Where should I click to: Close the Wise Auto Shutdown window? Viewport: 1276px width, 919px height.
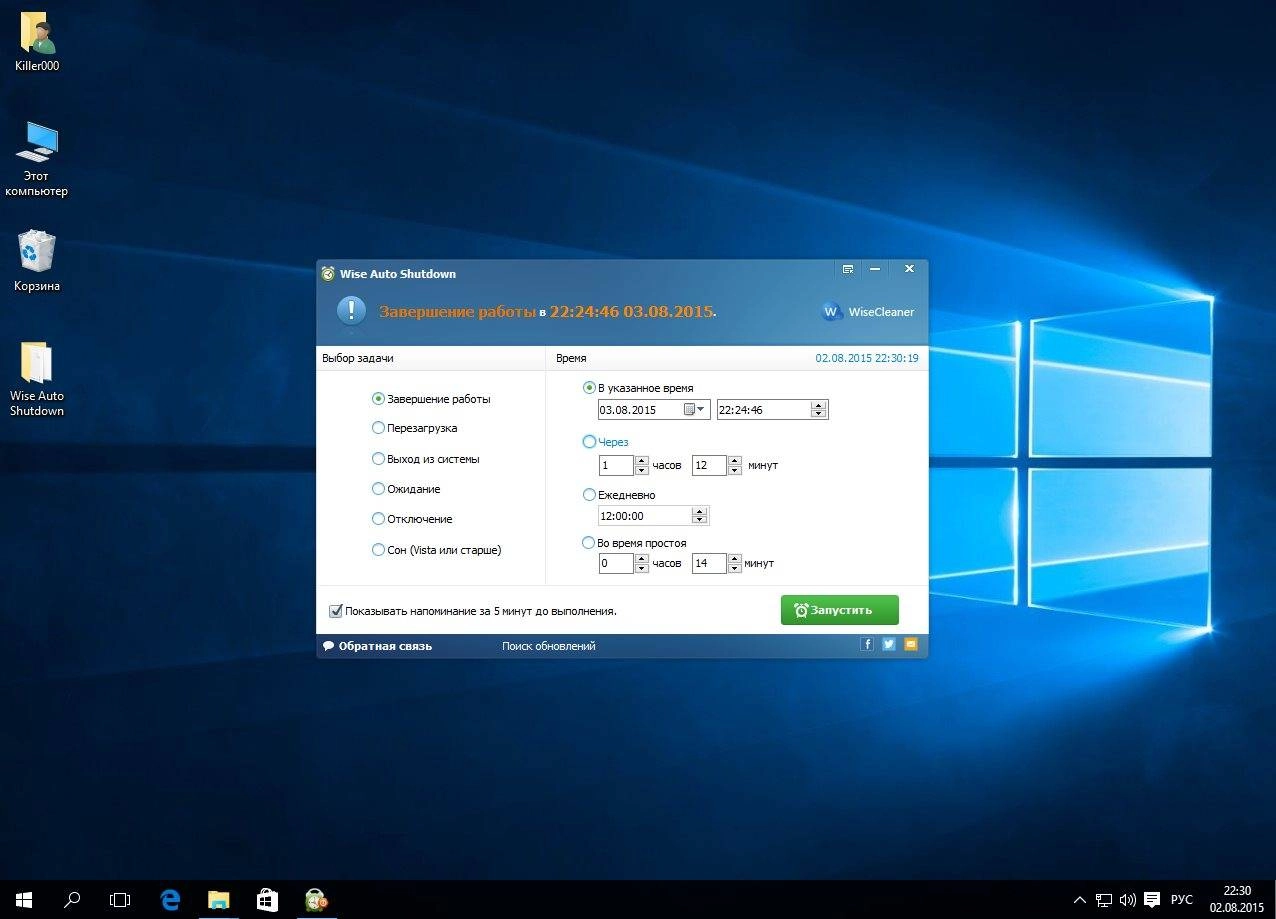909,269
